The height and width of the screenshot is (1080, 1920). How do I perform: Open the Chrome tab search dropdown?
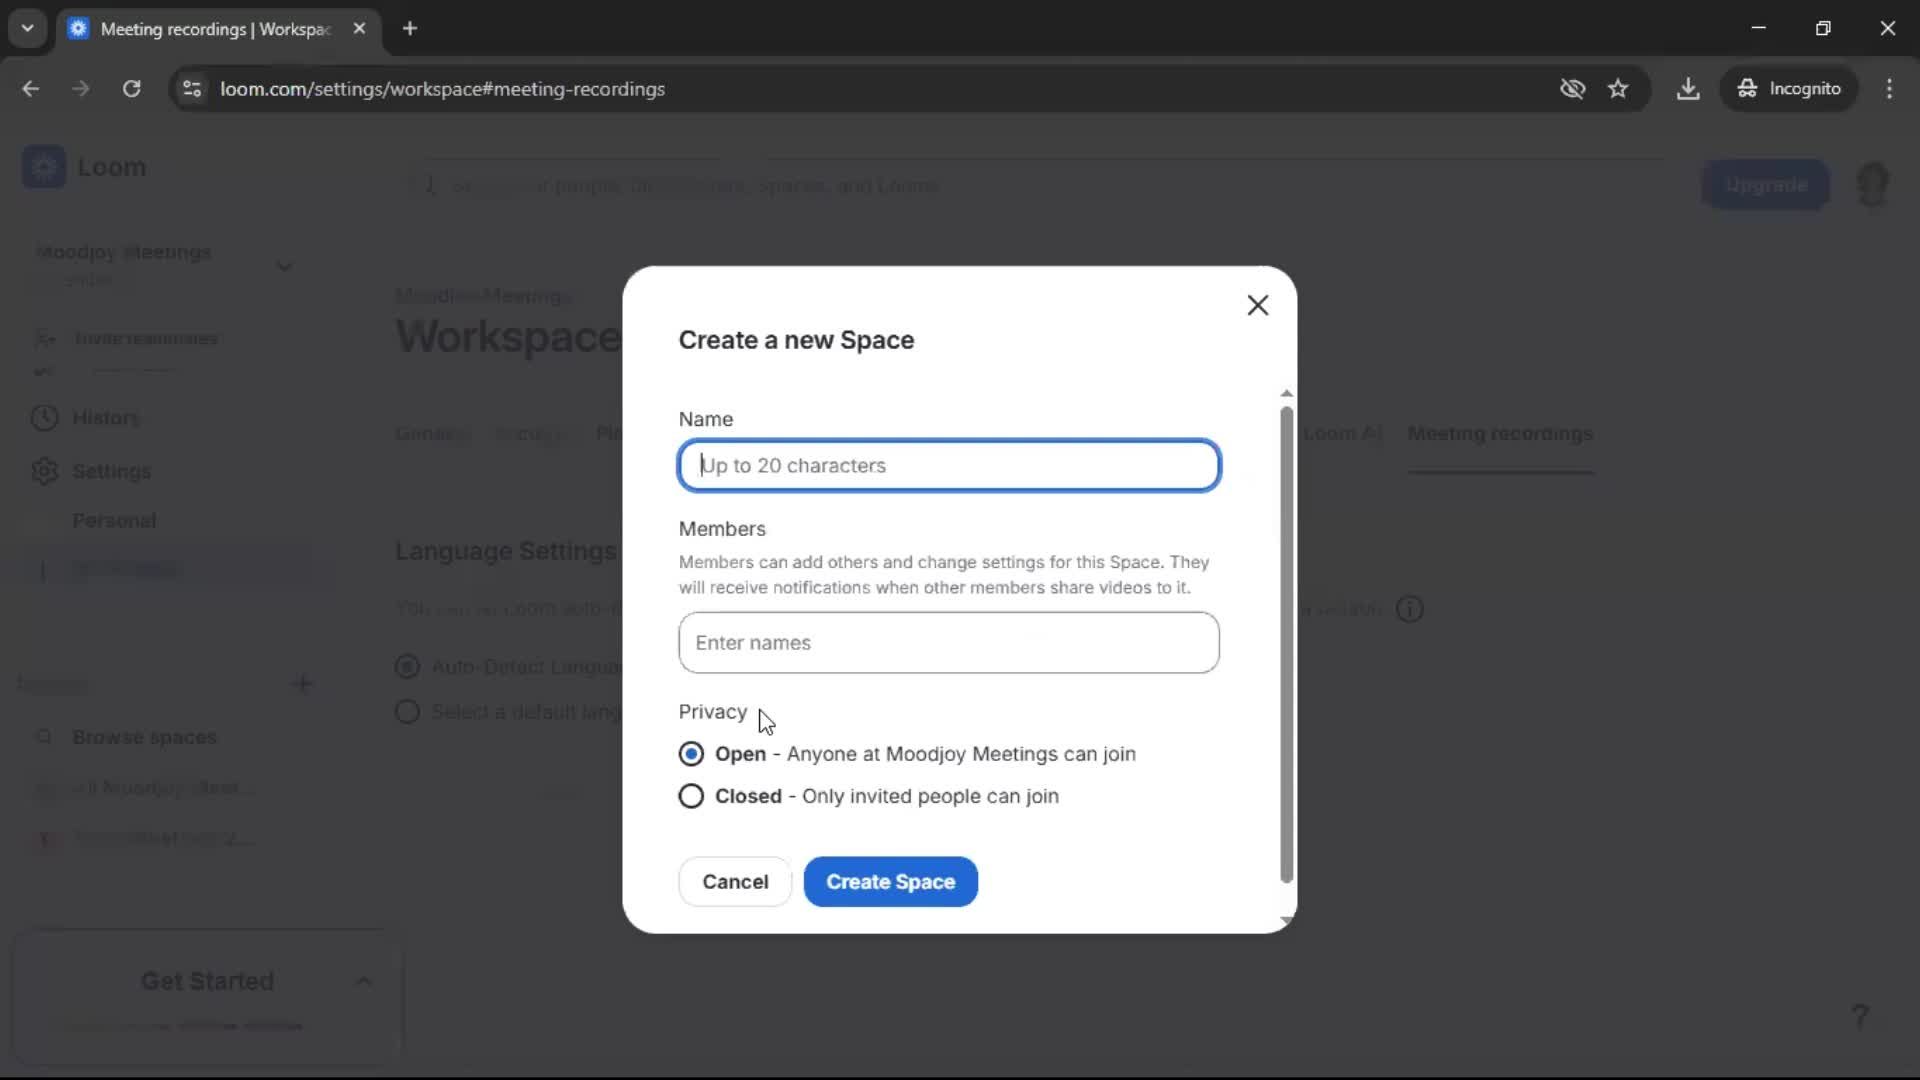(27, 28)
